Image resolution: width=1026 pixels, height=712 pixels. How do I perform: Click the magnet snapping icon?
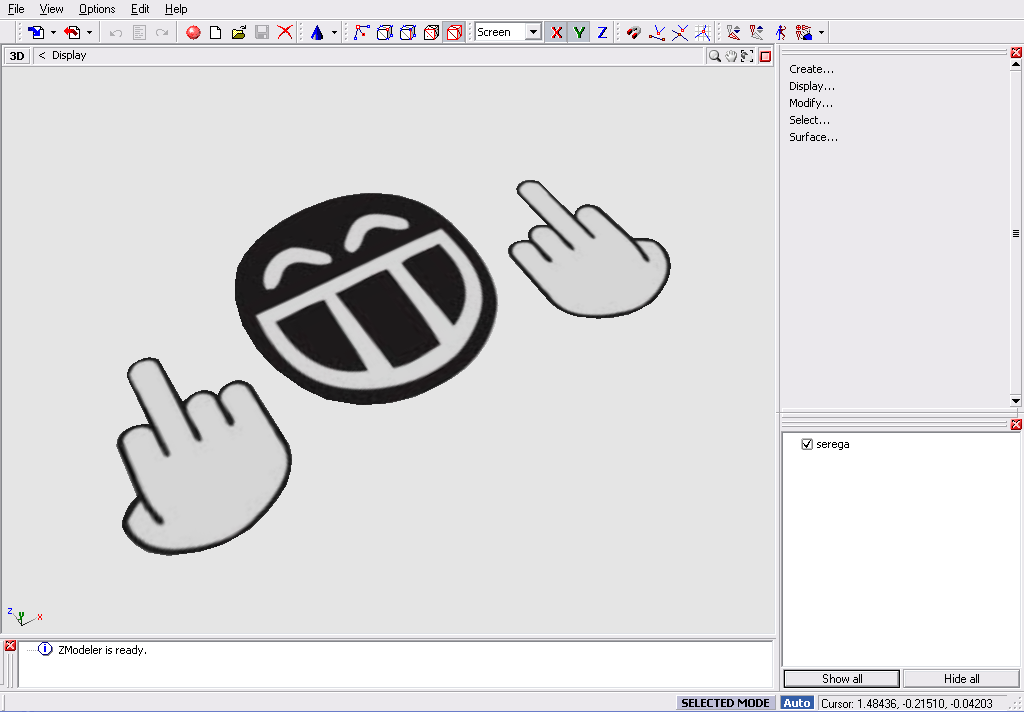(x=633, y=32)
